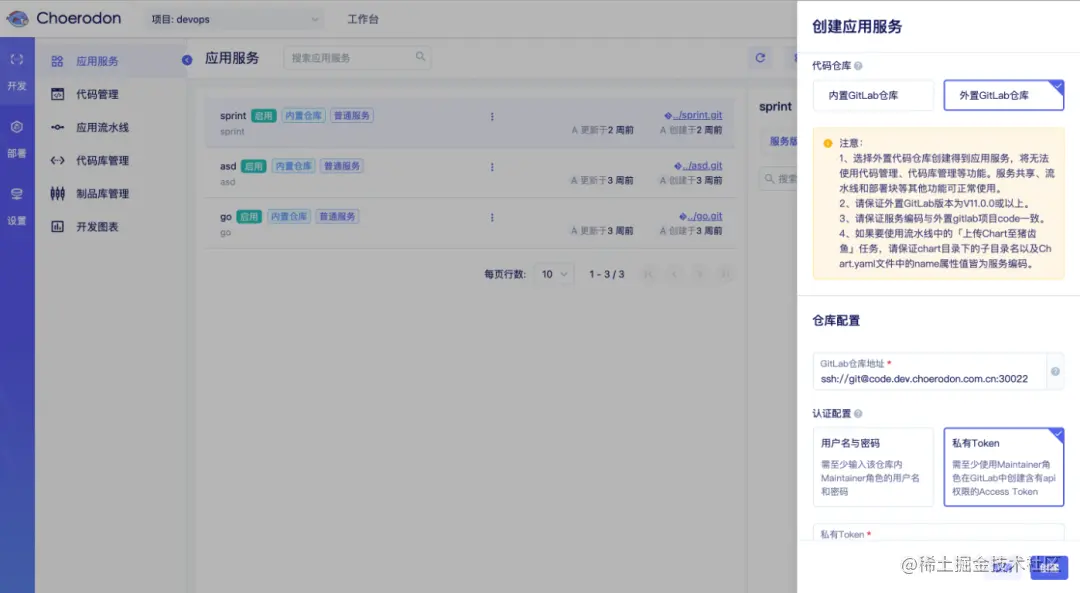
Task: Click the 搜索应用服务 search box
Action: pos(357,58)
